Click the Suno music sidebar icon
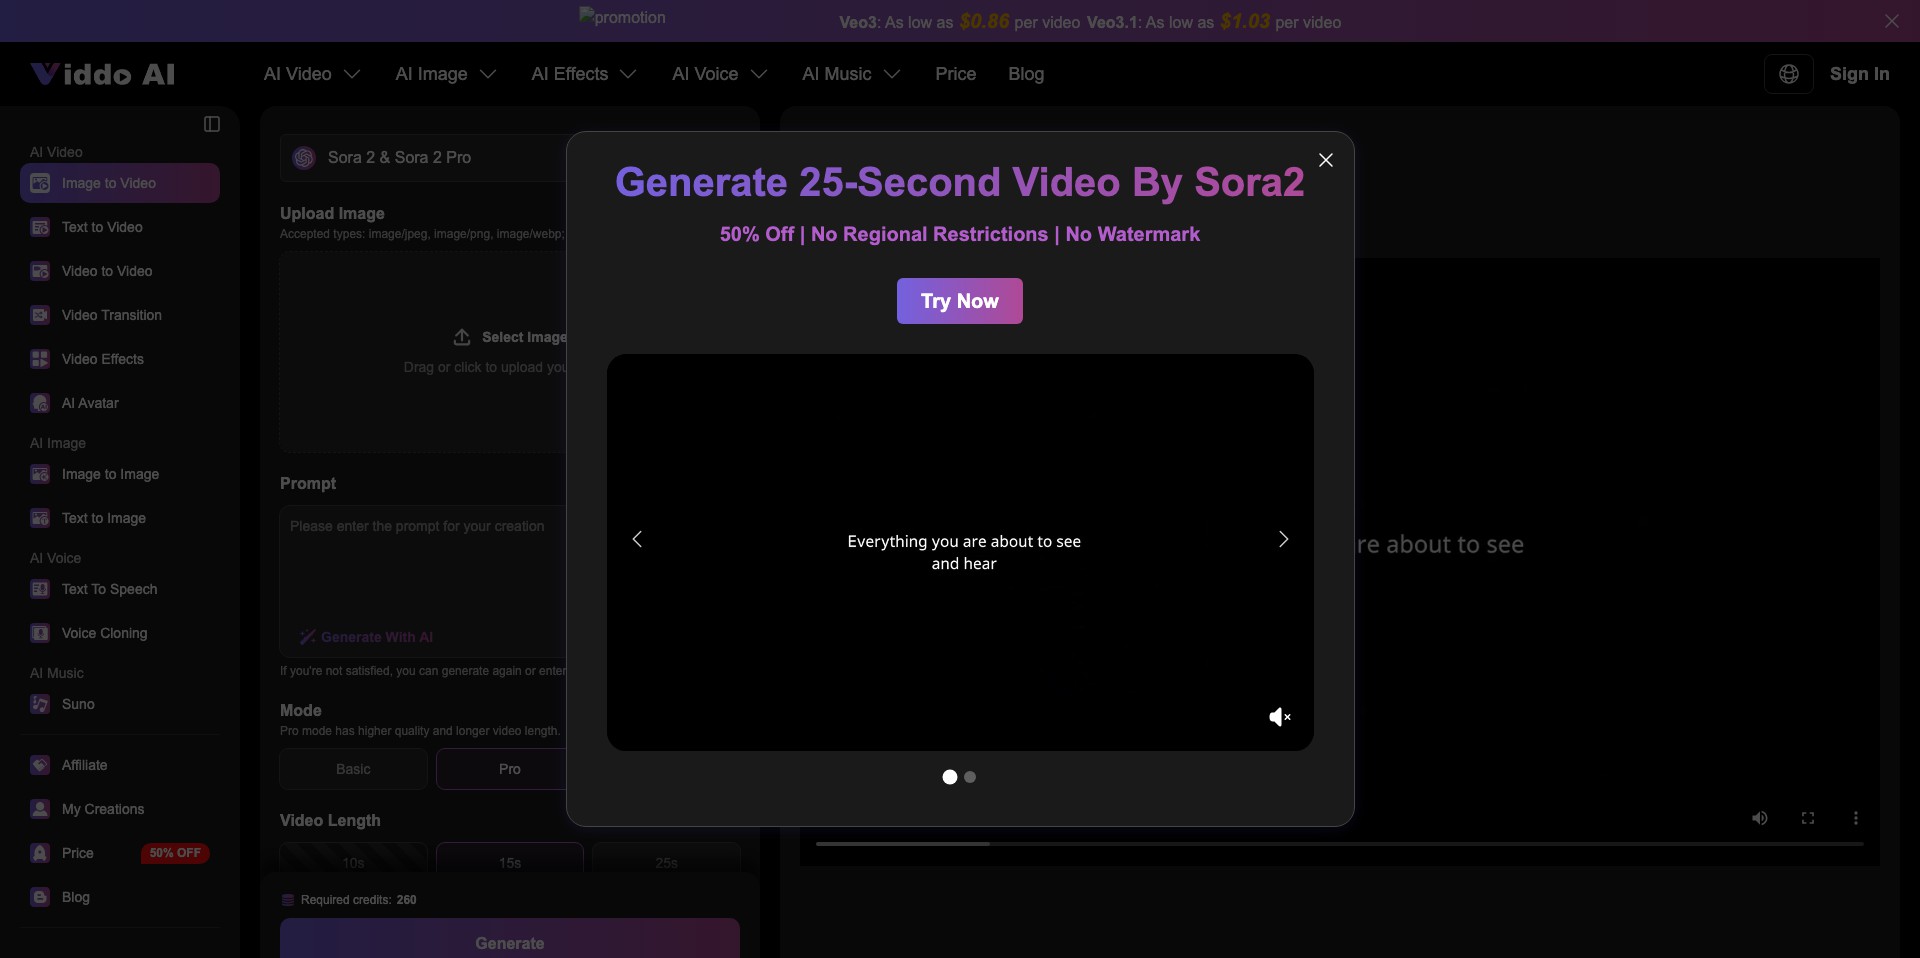The image size is (1920, 958). [x=40, y=704]
